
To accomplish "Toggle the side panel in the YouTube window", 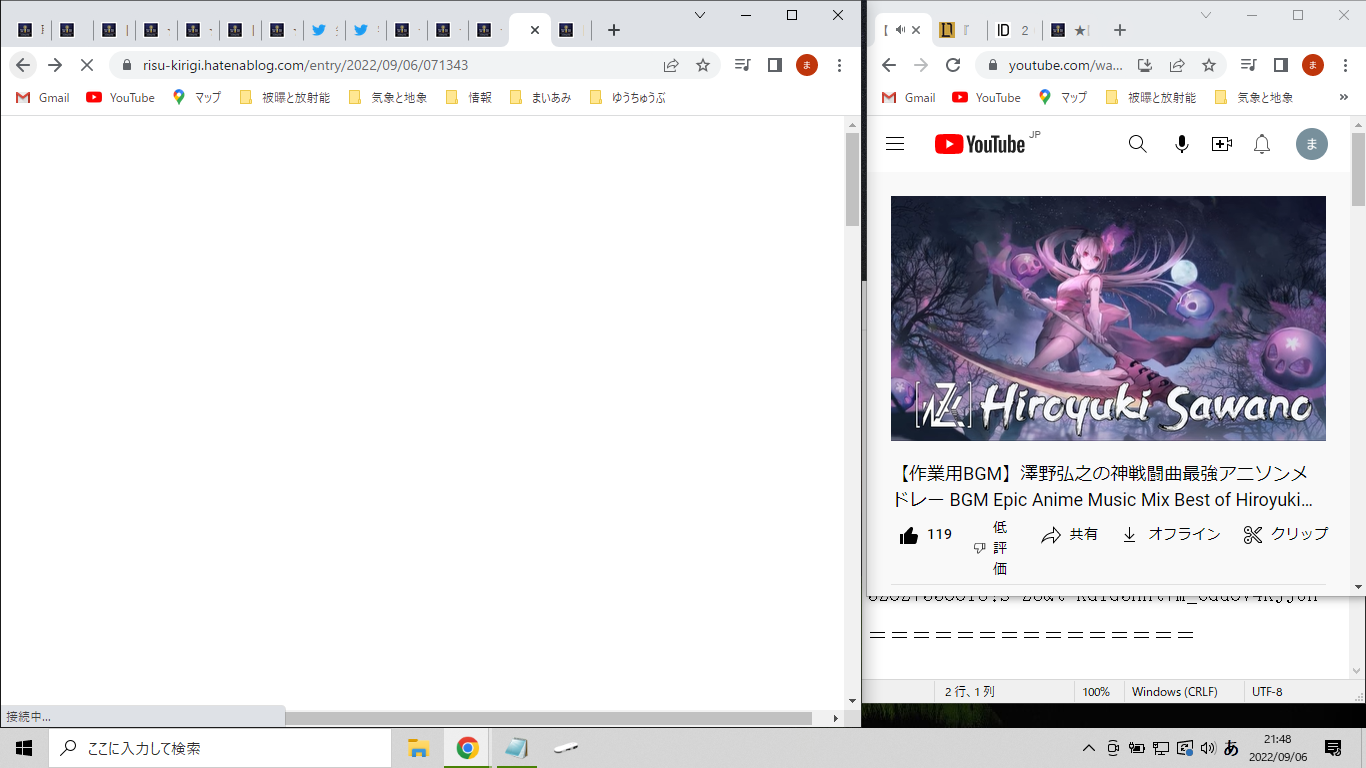I will pos(1281,65).
